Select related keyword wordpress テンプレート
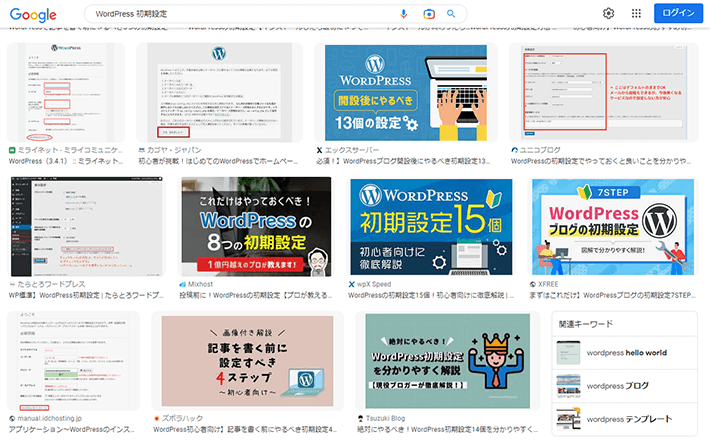This screenshot has height=444, width=710. (629, 419)
